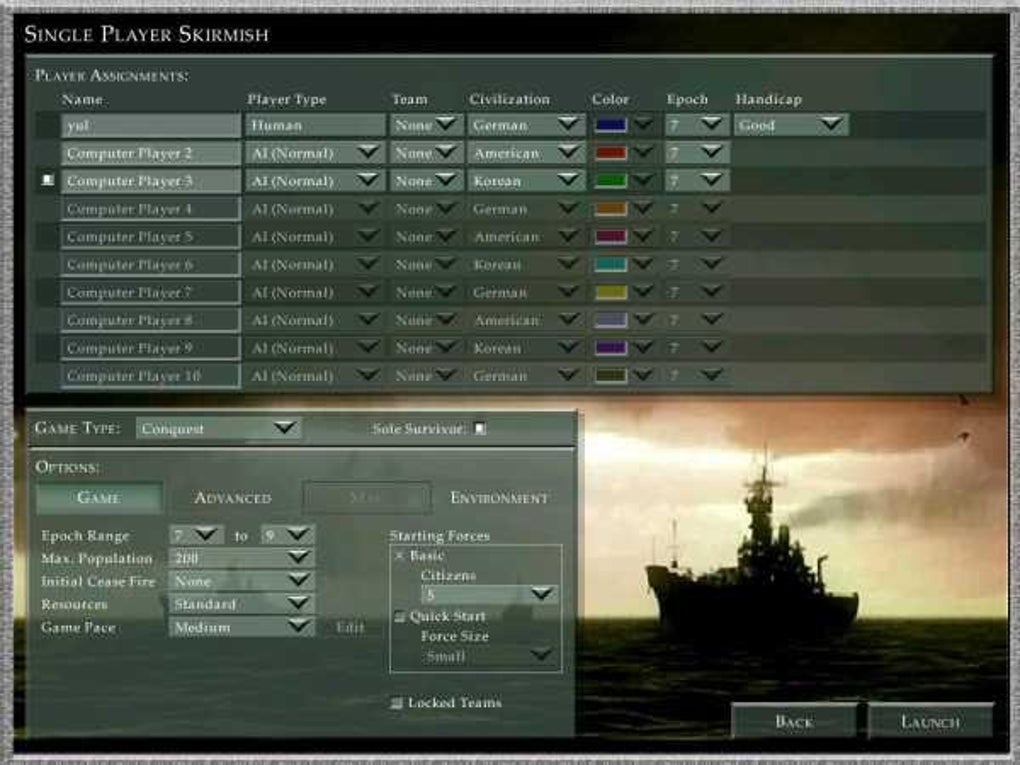Image resolution: width=1020 pixels, height=765 pixels.
Task: Open Team dropdown for Computer Player 6
Action: coord(427,265)
